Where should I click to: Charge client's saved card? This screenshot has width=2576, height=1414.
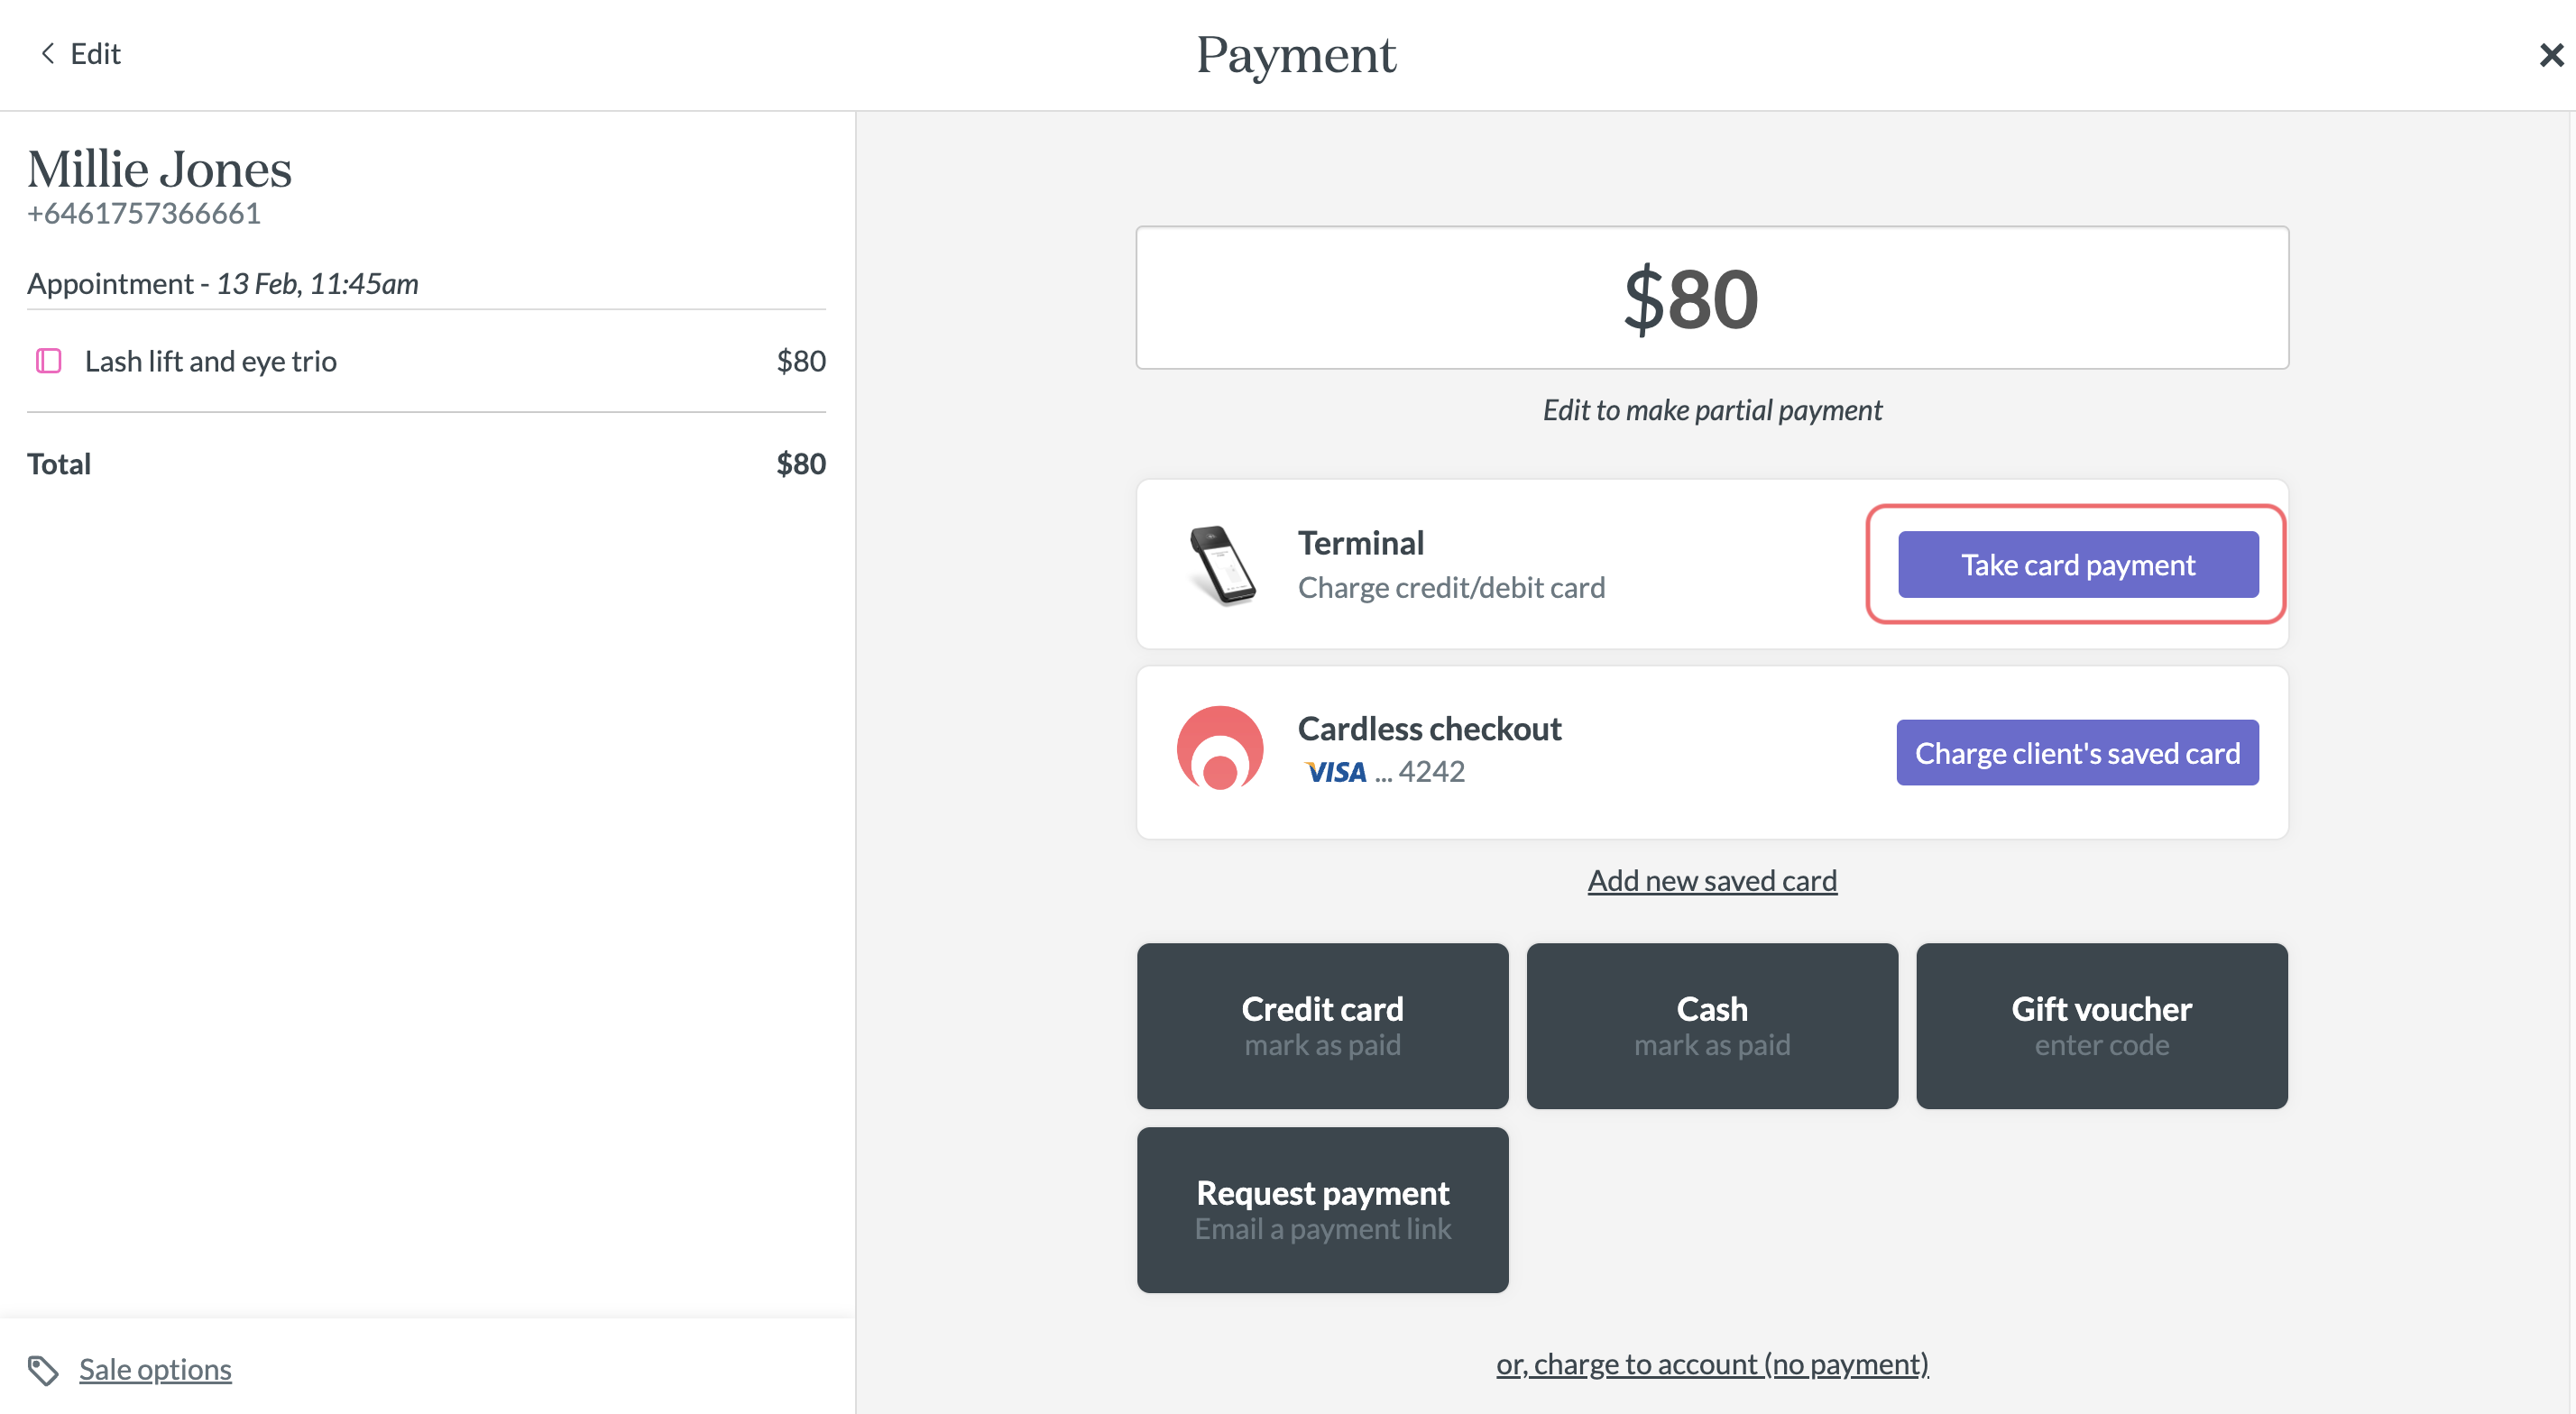pos(2077,753)
